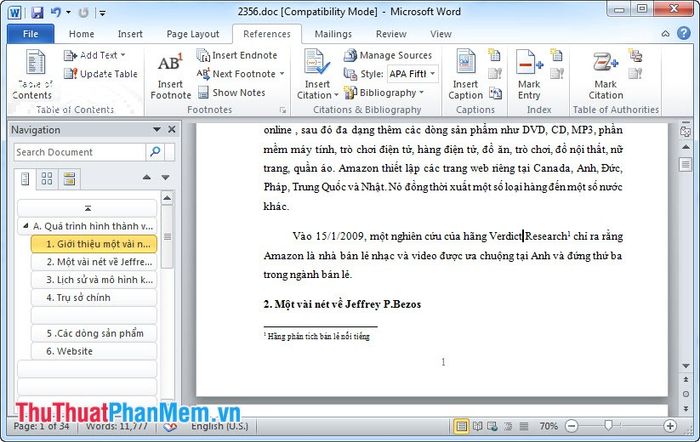Go to previous heading arrow
Screen dimensions: 700x442
146,178
